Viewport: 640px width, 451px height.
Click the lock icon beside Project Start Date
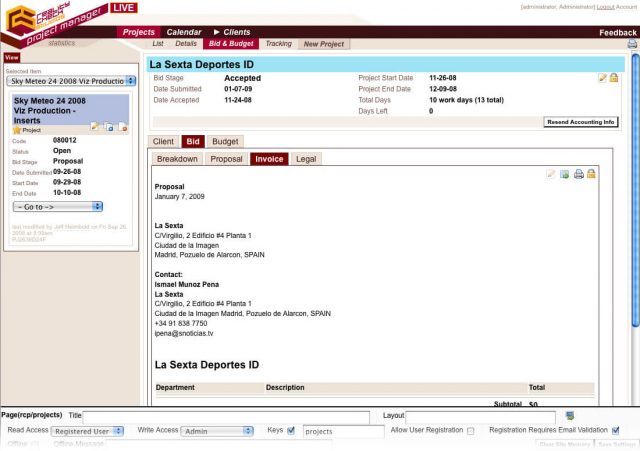point(613,78)
